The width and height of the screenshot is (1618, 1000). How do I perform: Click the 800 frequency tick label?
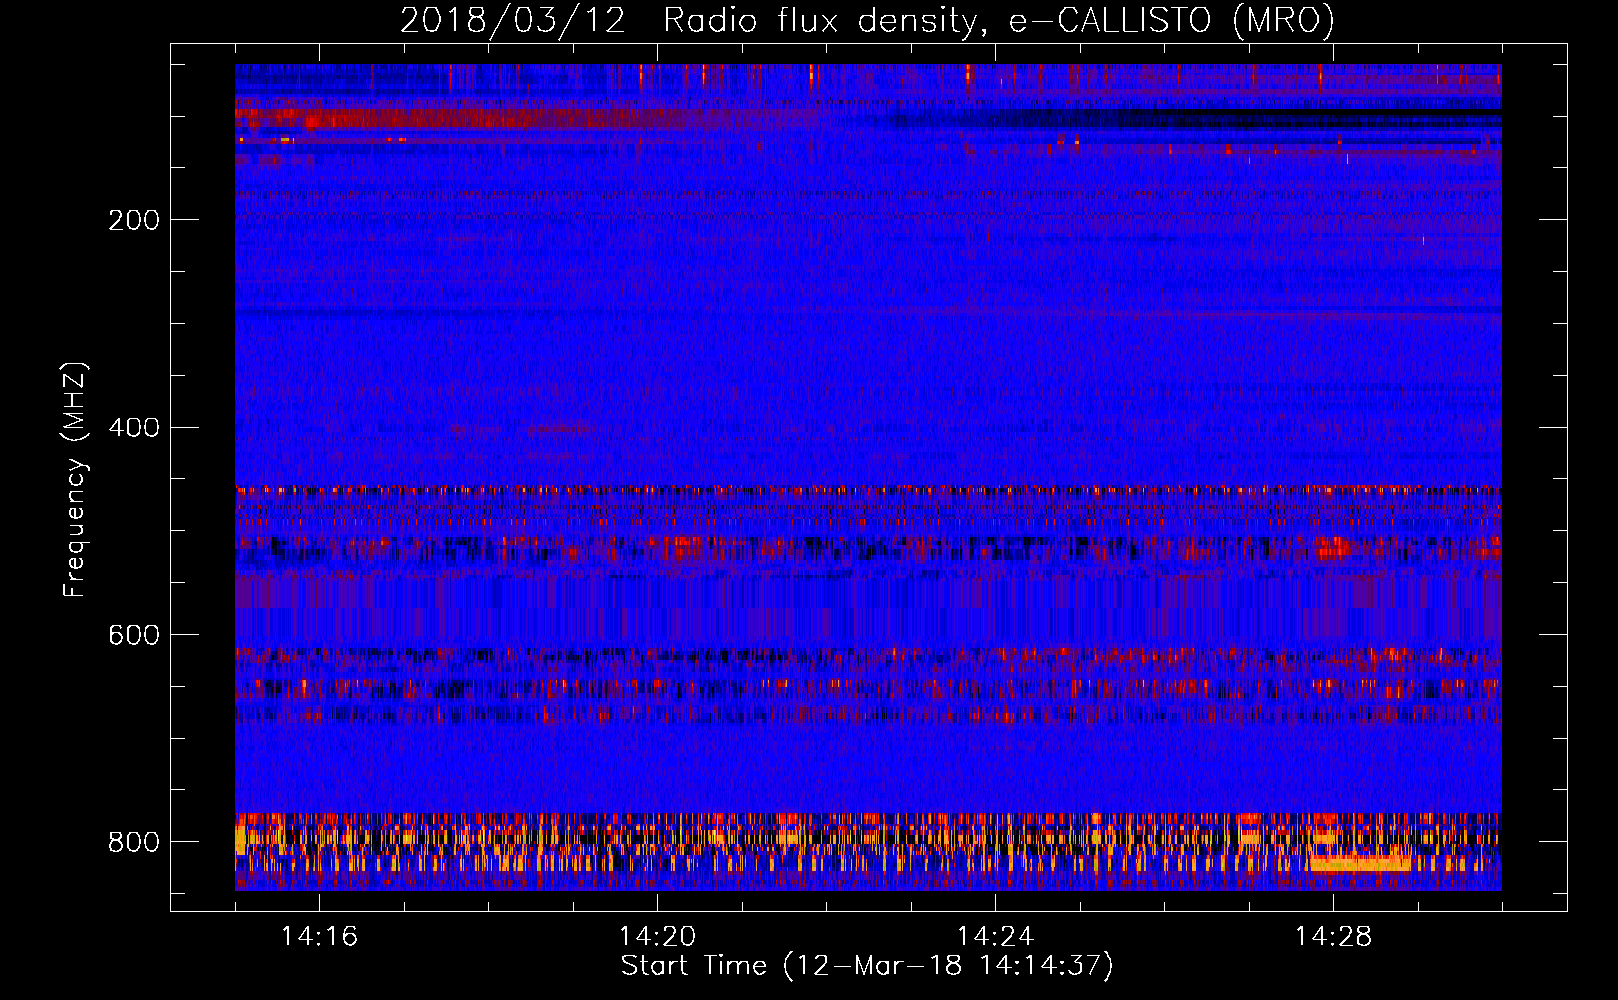(x=134, y=842)
